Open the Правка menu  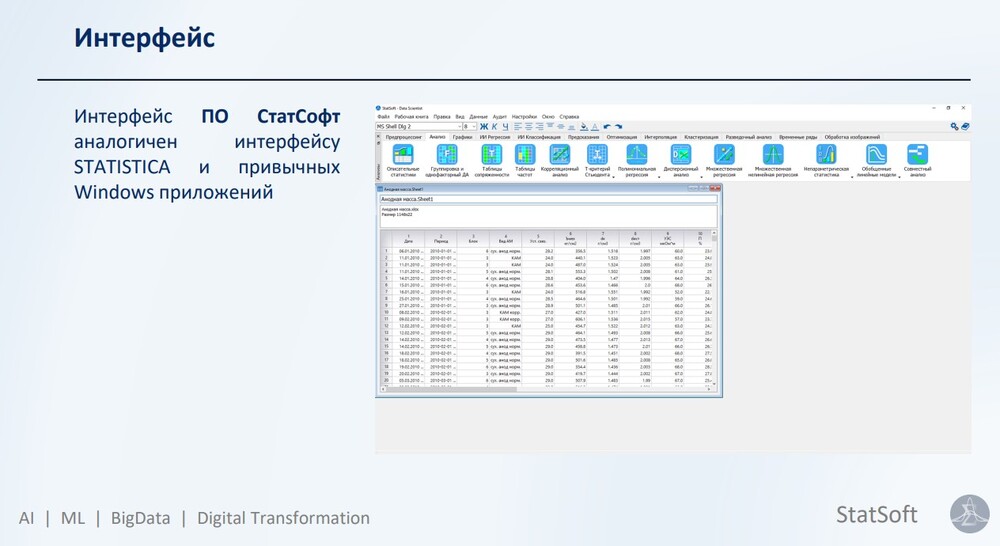tap(442, 117)
